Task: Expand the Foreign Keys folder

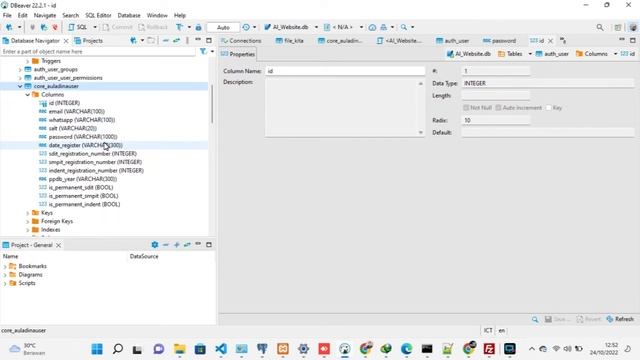Action: click(28, 221)
